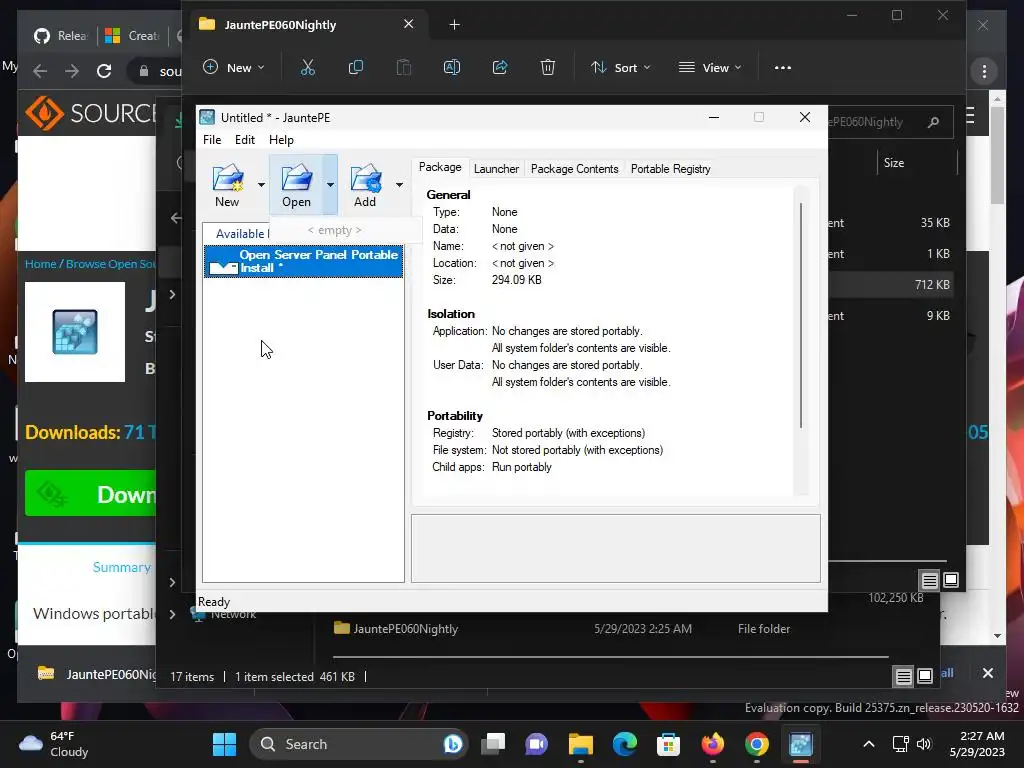Click the weather widget showing 64°F Cloudy
Screen dimensions: 1024x768
tap(54, 744)
